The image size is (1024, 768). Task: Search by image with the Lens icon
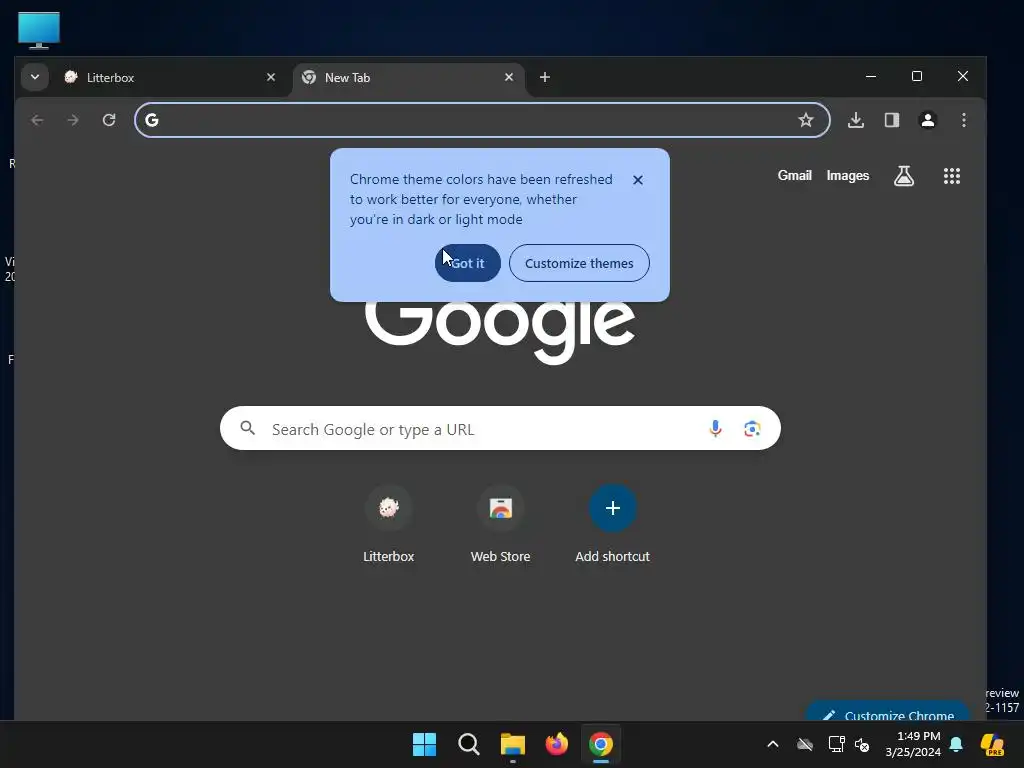click(x=752, y=428)
